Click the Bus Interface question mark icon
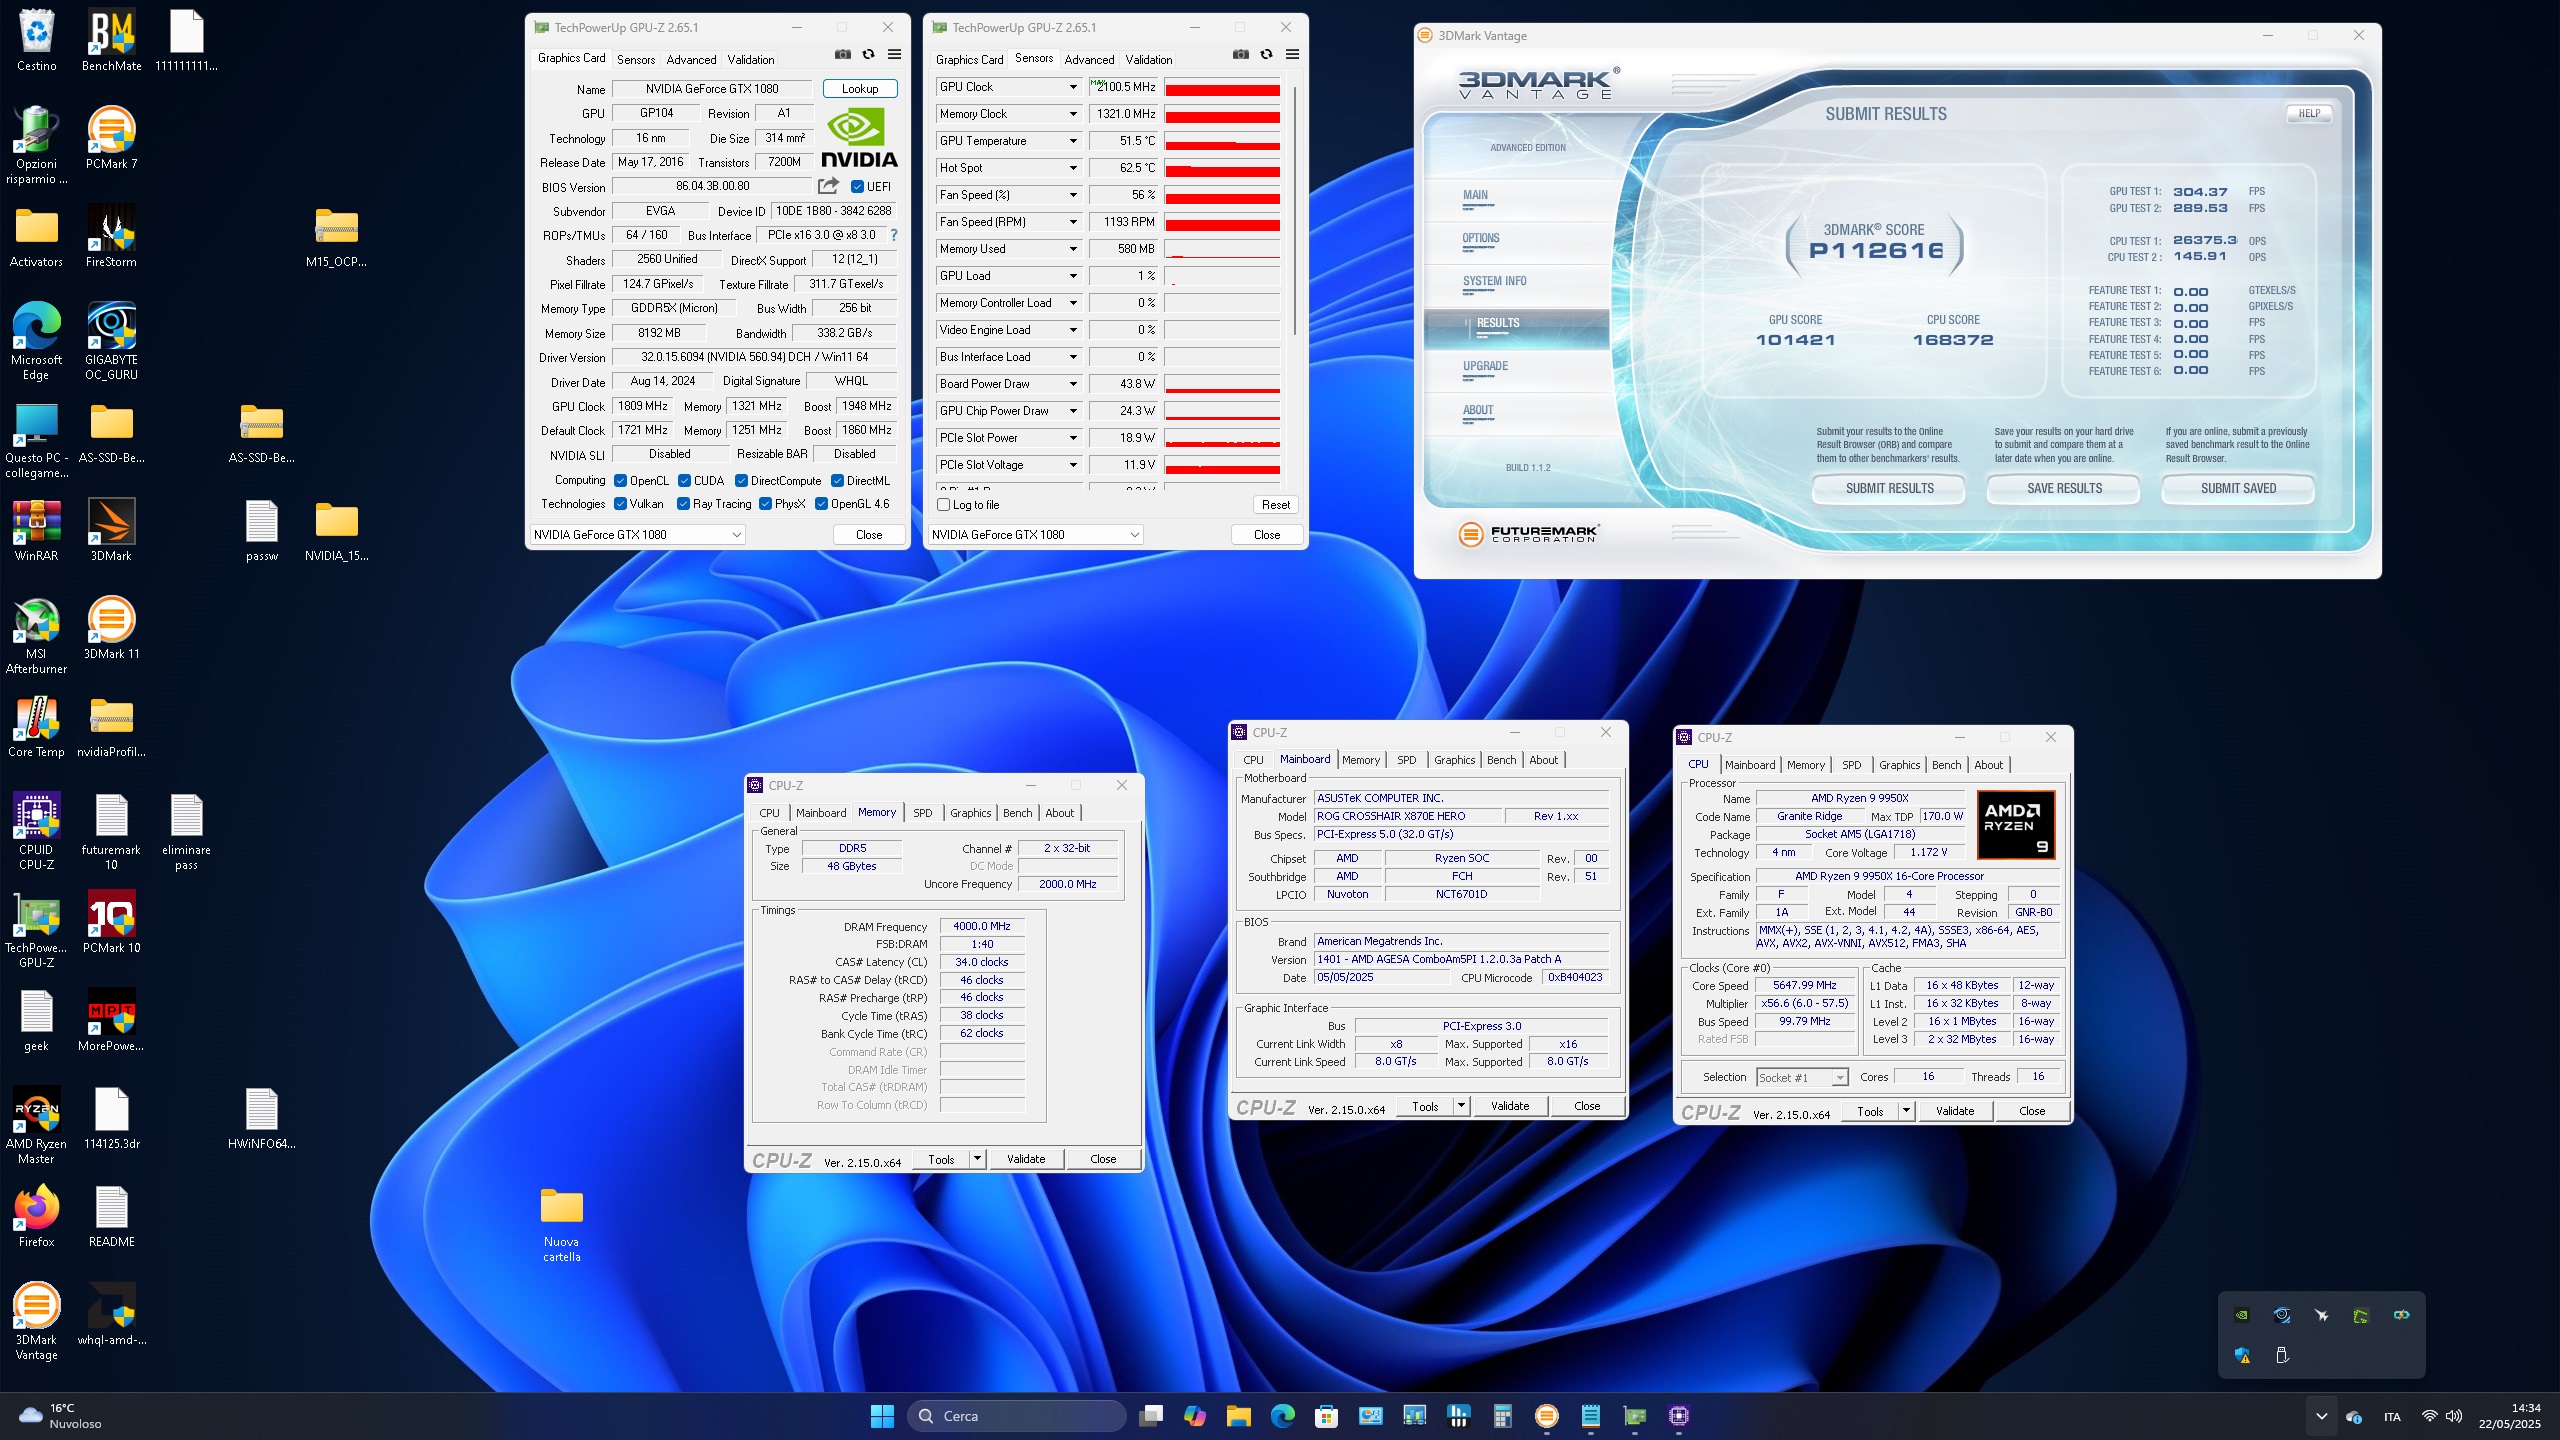The image size is (2560, 1440). (894, 235)
